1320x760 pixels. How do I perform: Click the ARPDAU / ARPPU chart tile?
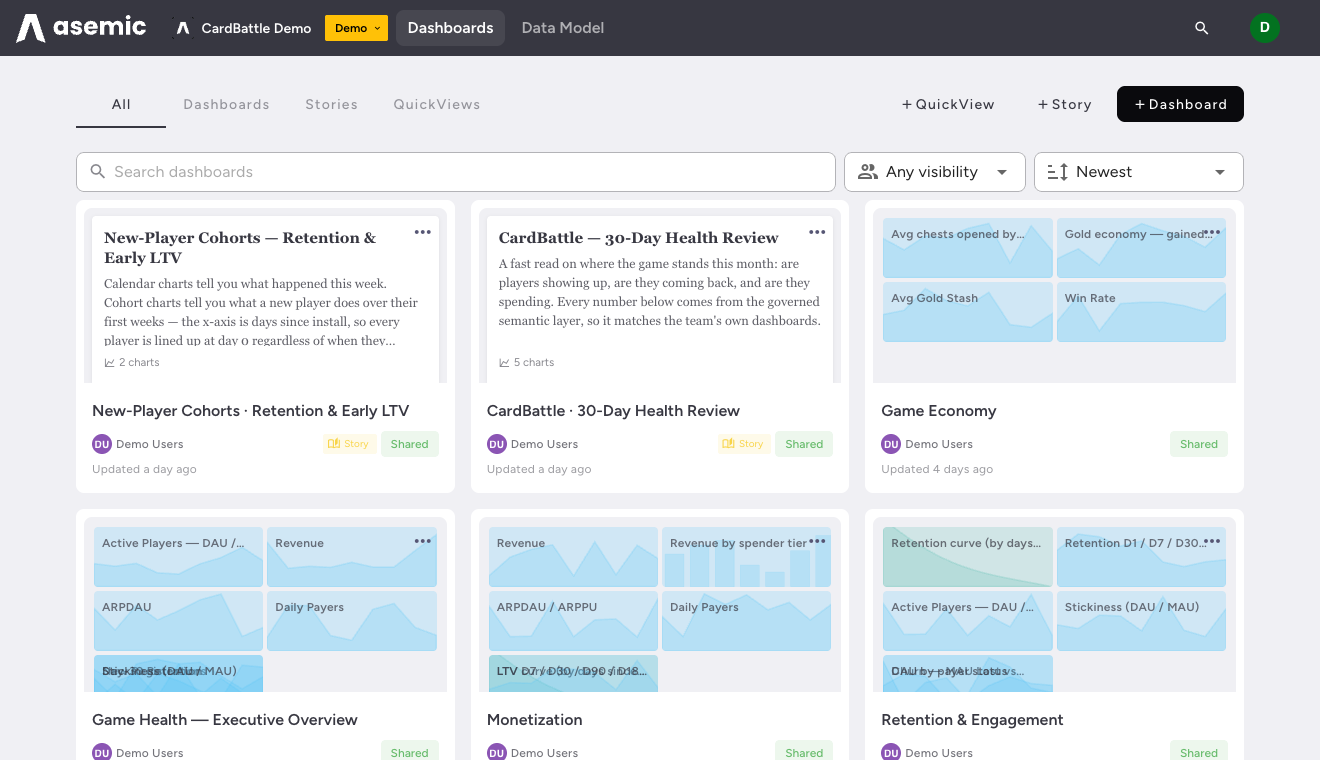573,621
